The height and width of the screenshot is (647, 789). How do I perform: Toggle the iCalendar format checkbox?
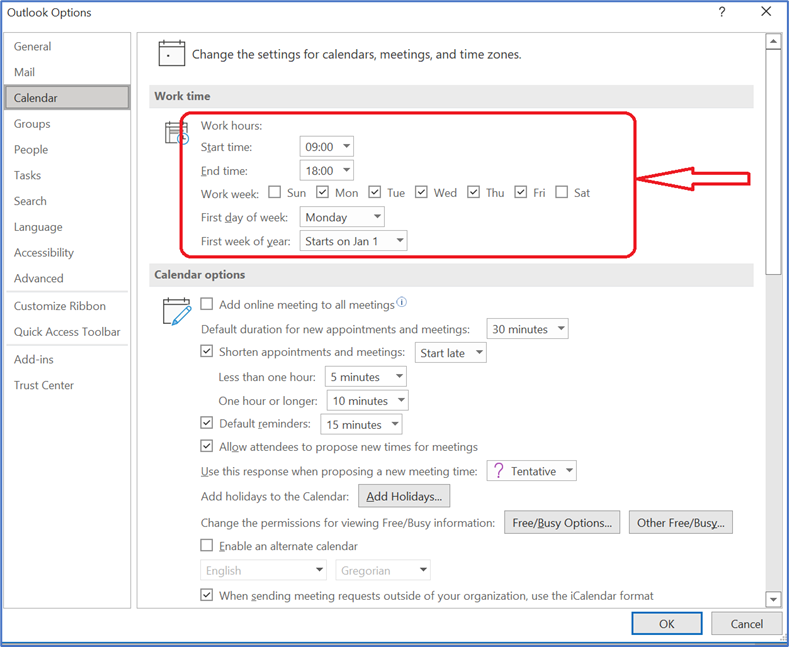(x=206, y=595)
